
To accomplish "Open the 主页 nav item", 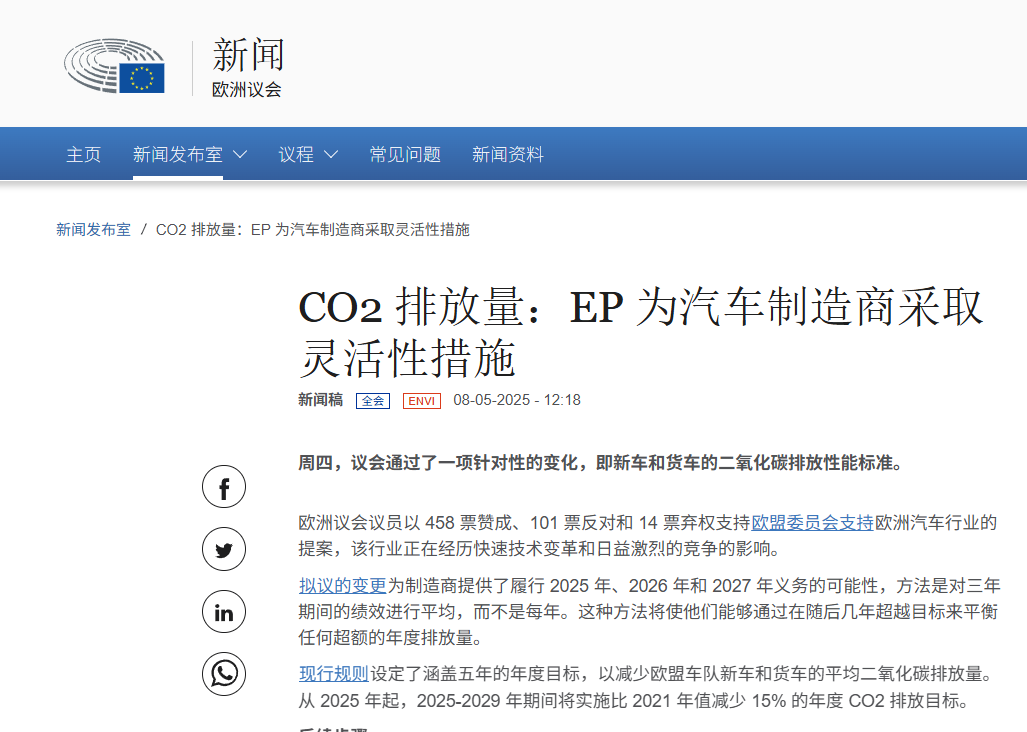I will coord(84,155).
